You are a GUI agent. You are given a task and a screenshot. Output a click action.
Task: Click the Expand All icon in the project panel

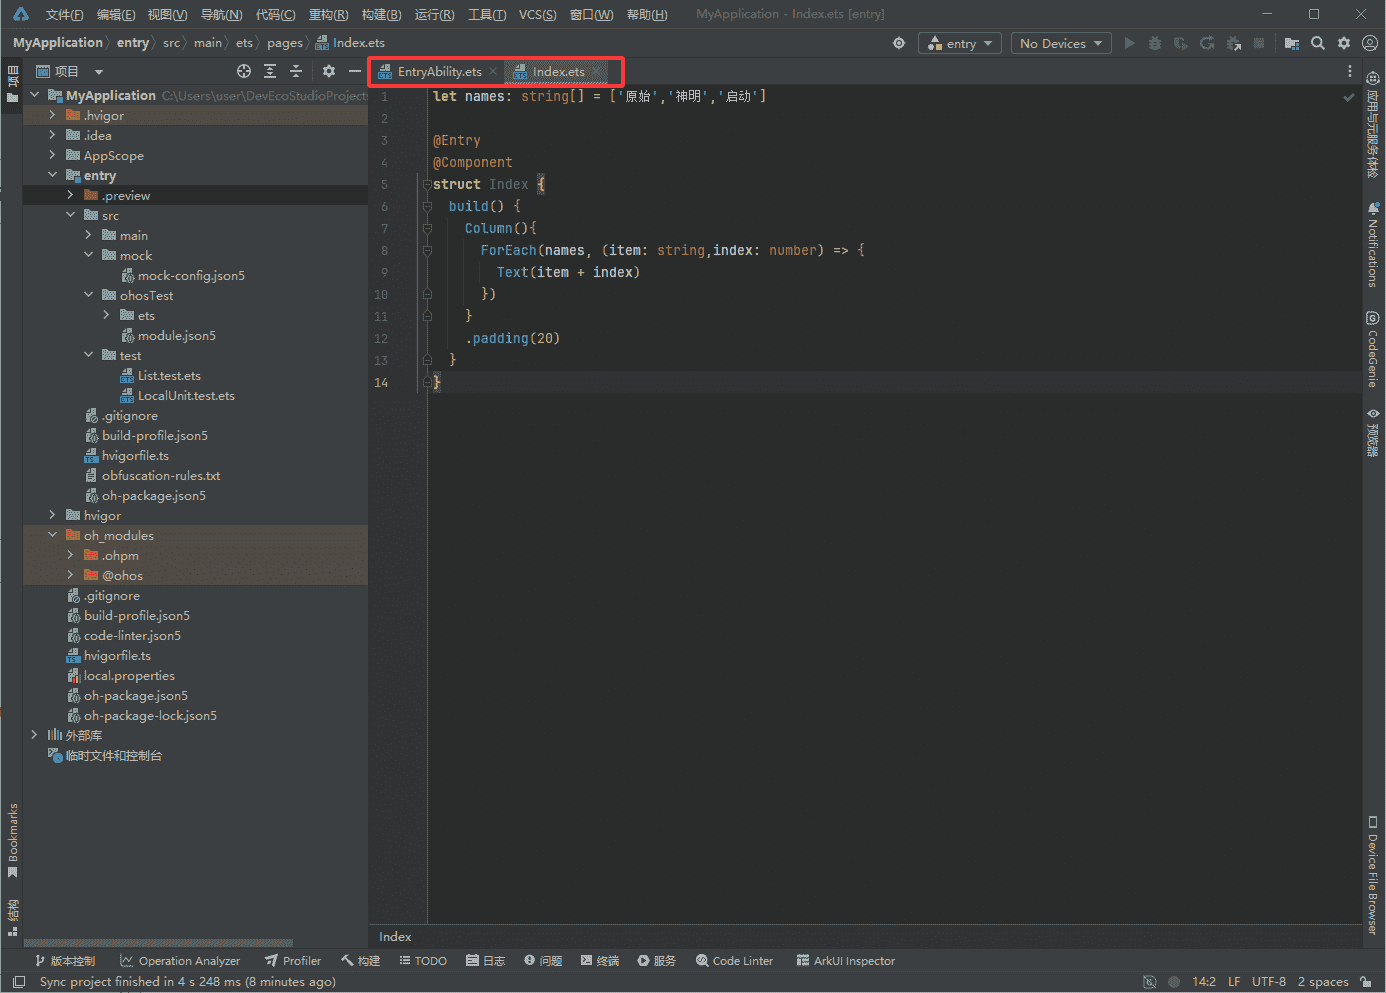point(270,71)
